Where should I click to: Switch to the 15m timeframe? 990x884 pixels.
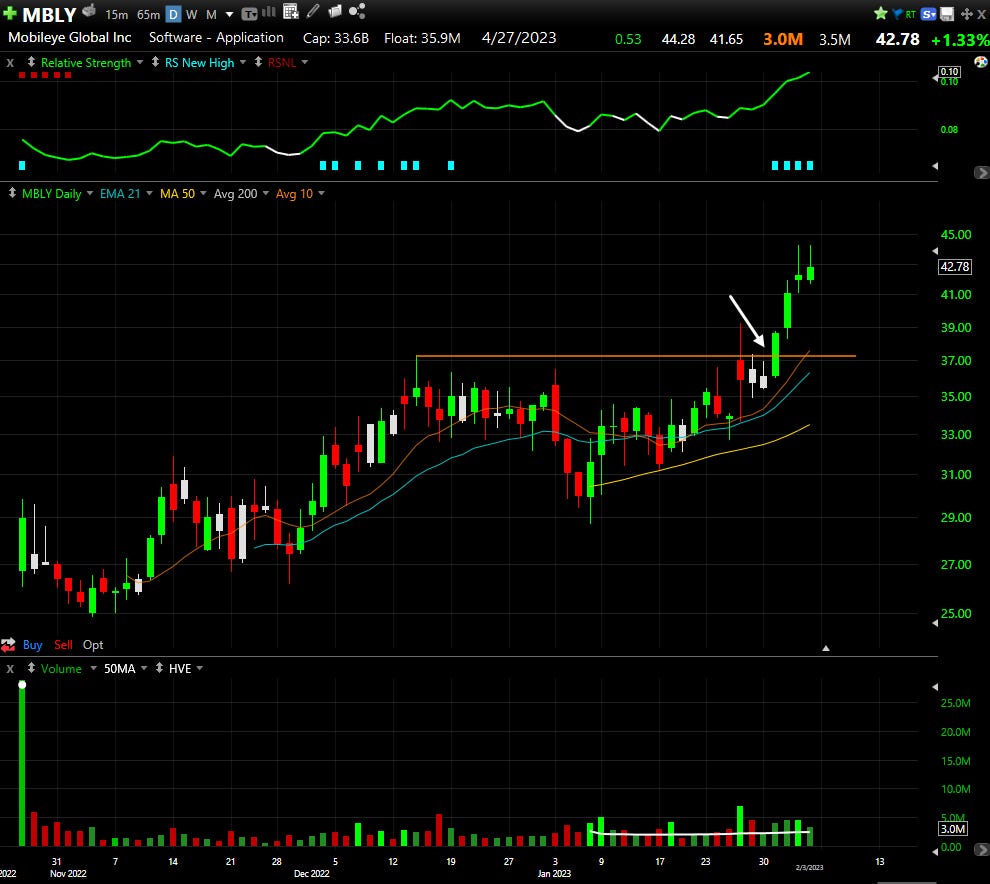116,14
